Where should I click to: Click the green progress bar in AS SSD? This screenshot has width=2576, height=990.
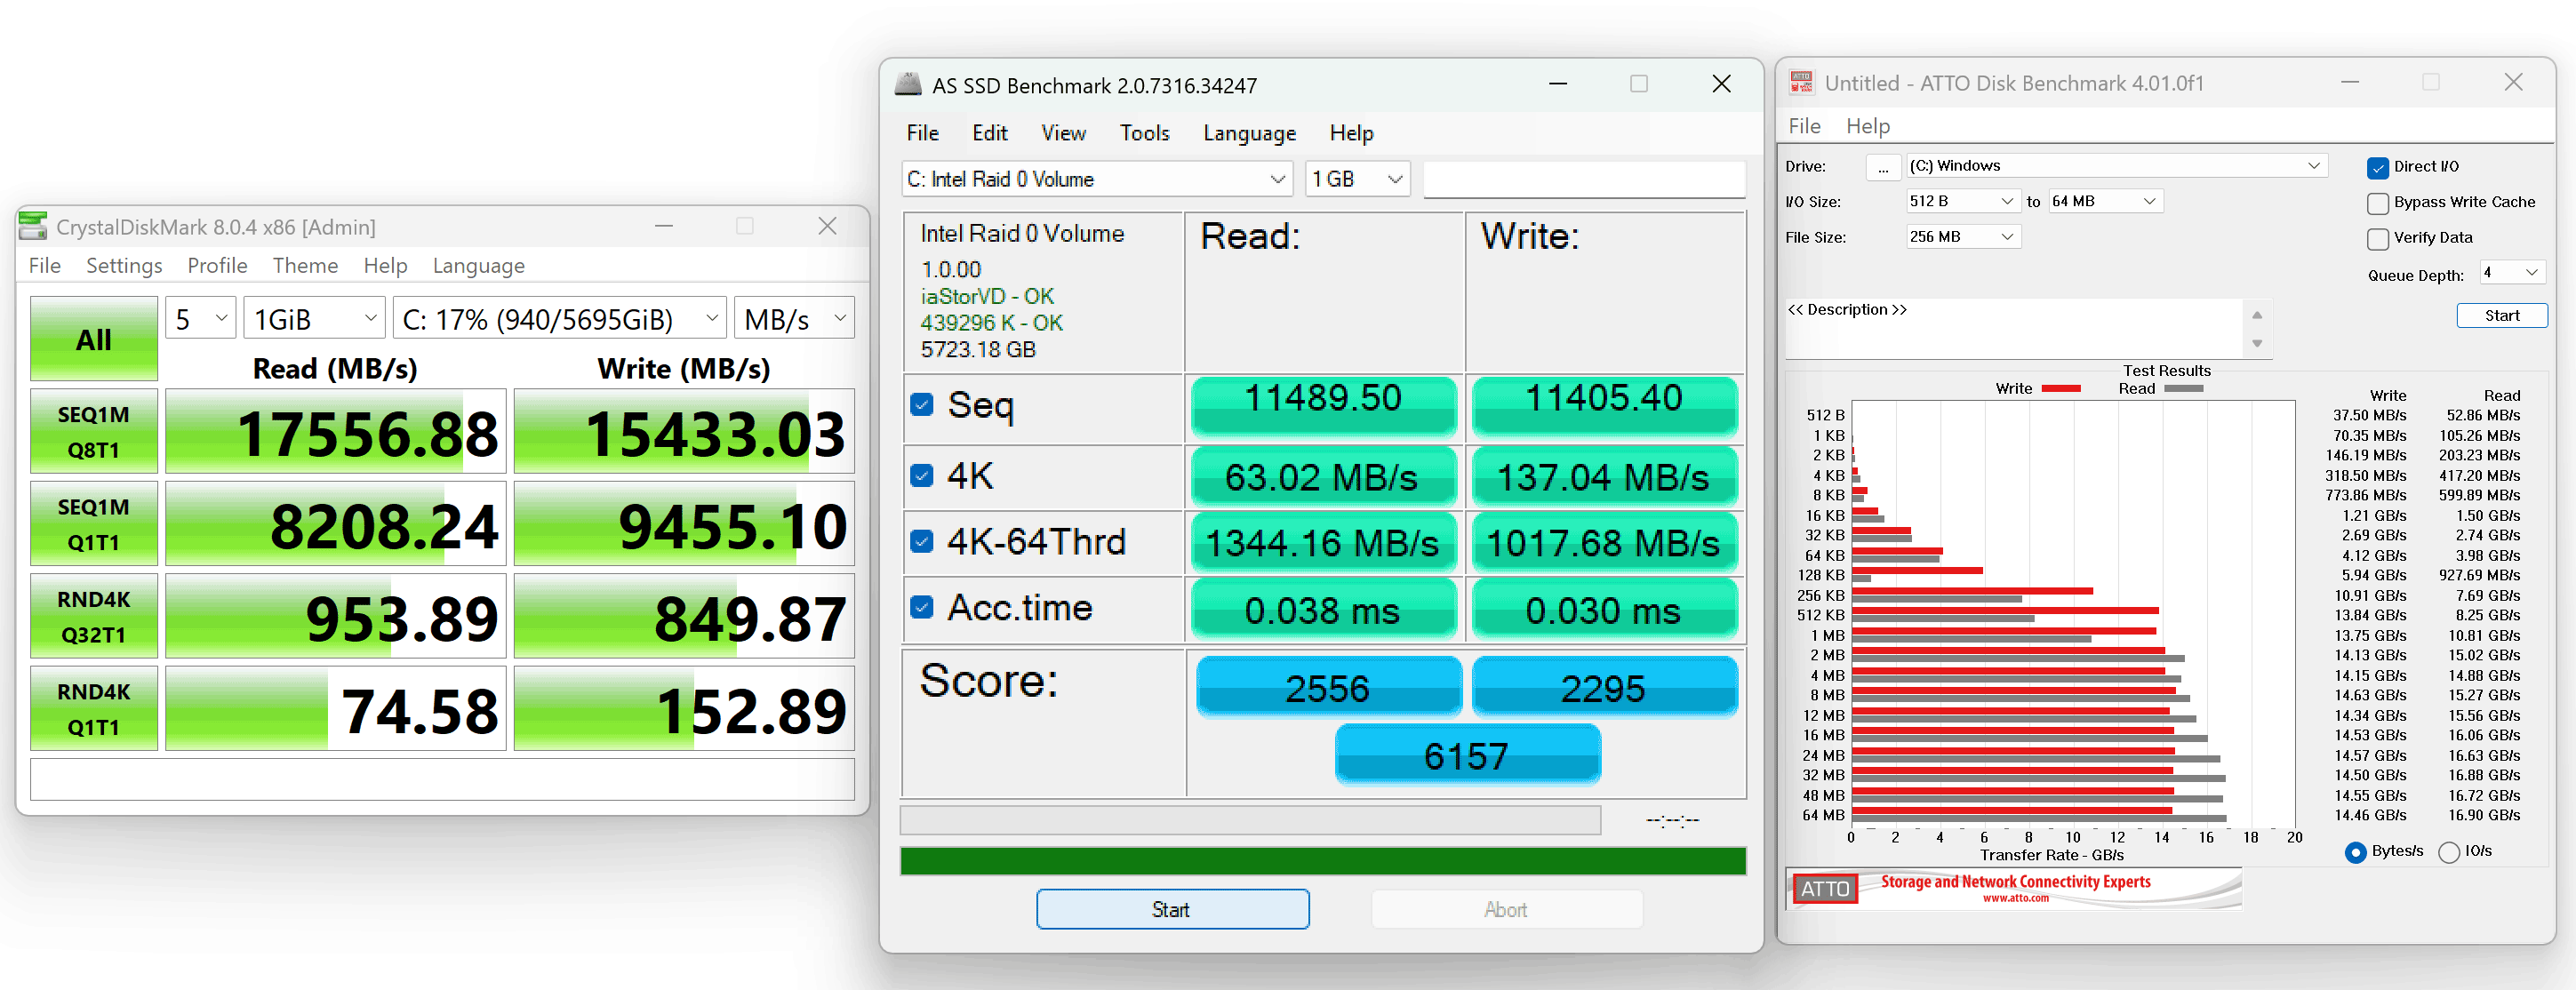pos(1323,860)
